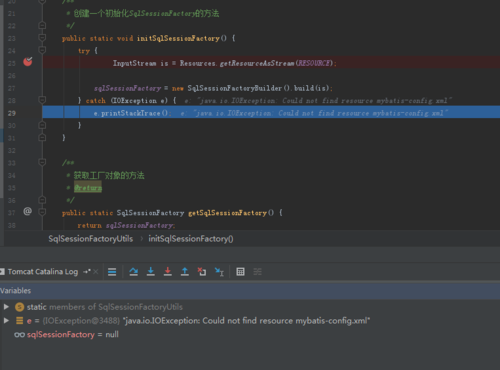This screenshot has height=370, width=500.
Task: Close the Tomcat Catalina Log tab
Action: [96, 272]
